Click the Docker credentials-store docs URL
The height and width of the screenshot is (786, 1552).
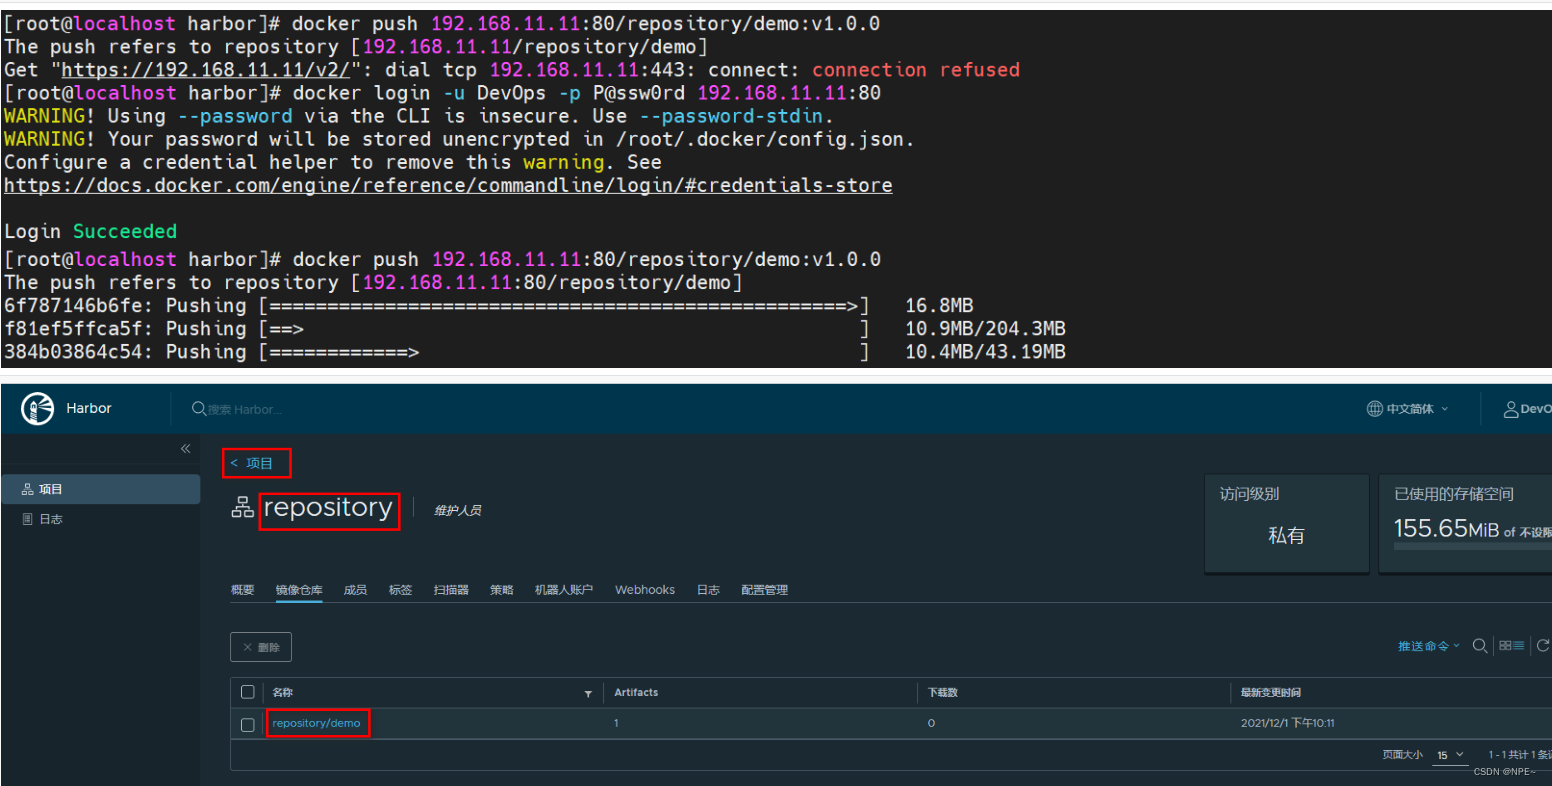click(448, 185)
